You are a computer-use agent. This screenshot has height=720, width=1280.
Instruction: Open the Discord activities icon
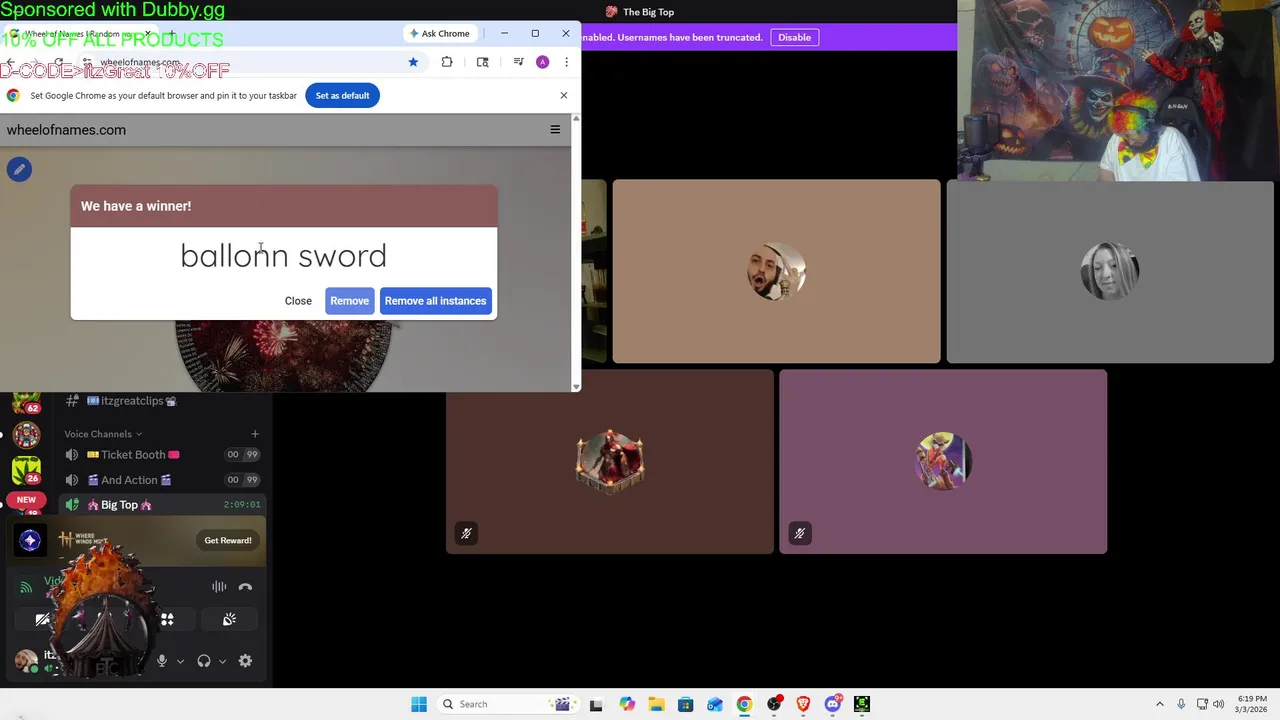(x=167, y=620)
